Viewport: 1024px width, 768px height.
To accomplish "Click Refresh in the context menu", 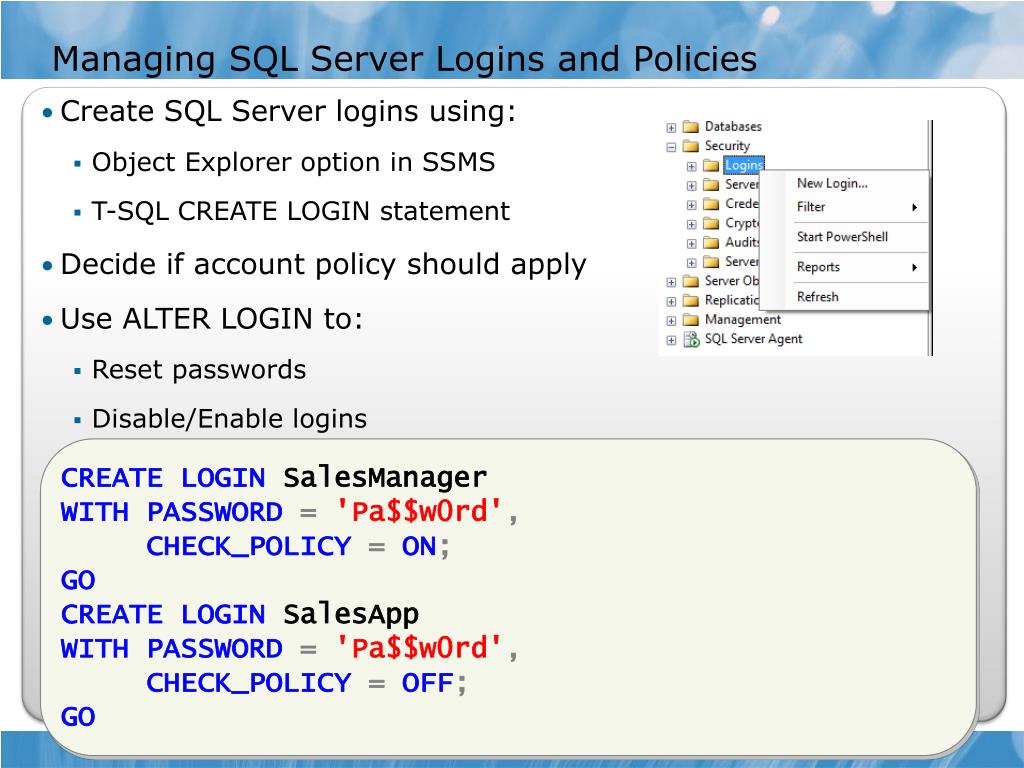I will click(817, 297).
